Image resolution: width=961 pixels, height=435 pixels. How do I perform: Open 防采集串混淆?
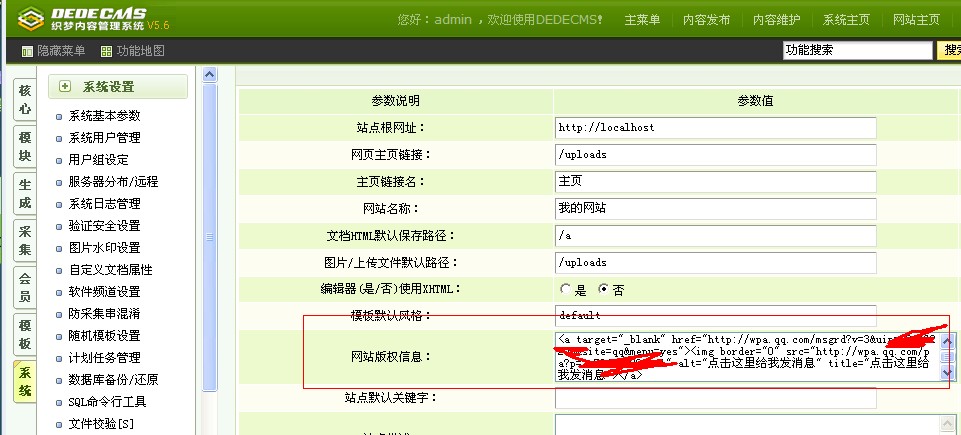(104, 314)
